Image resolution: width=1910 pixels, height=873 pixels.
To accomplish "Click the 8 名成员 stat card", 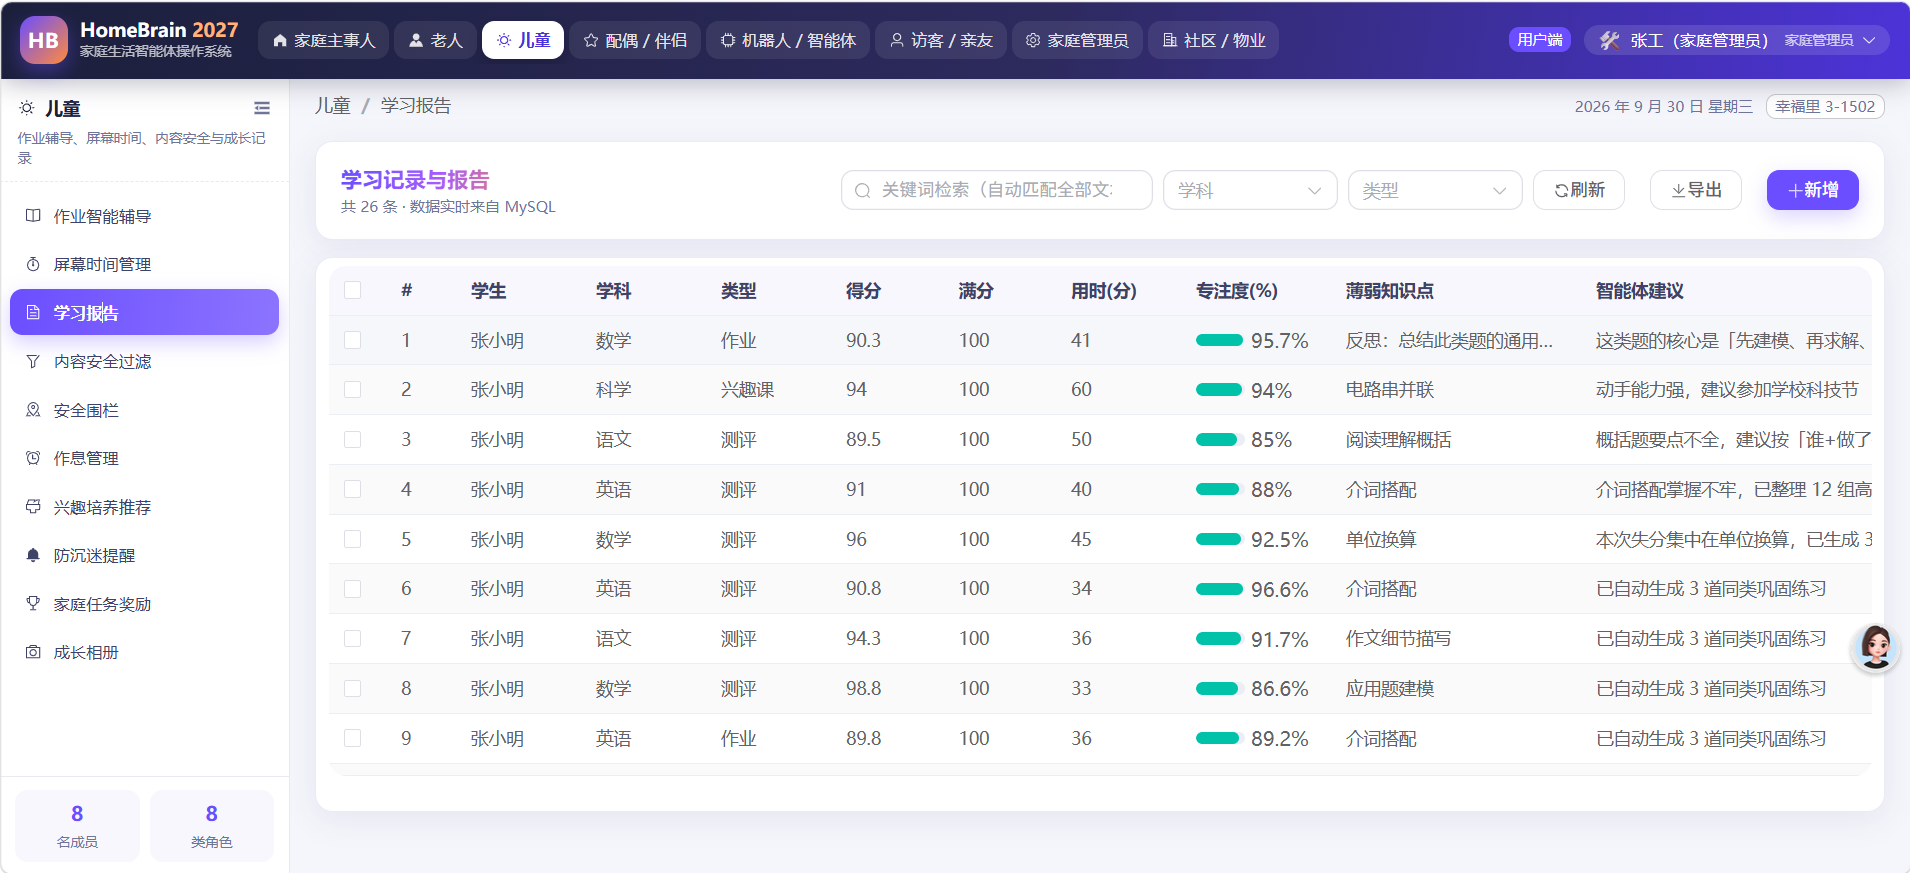I will tap(77, 826).
